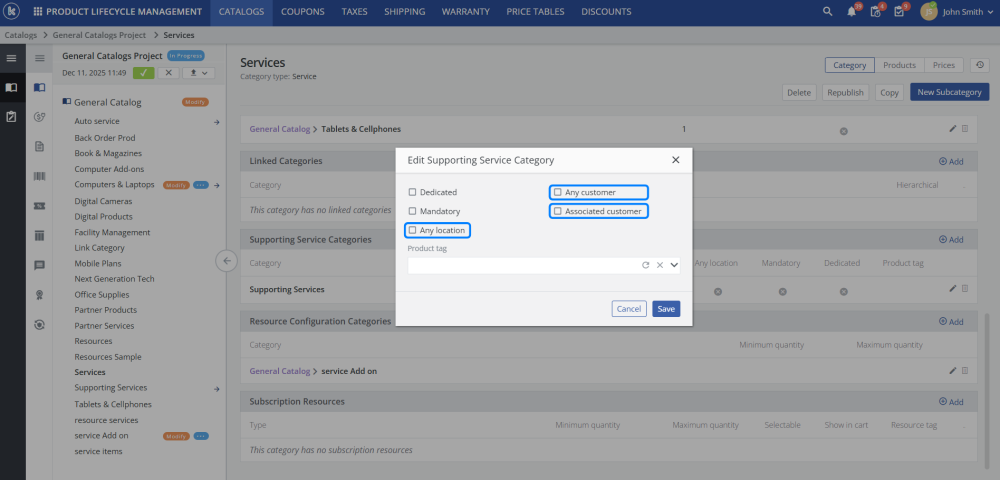Switch to the Products tab
This screenshot has height=480, width=1000.
899,65
